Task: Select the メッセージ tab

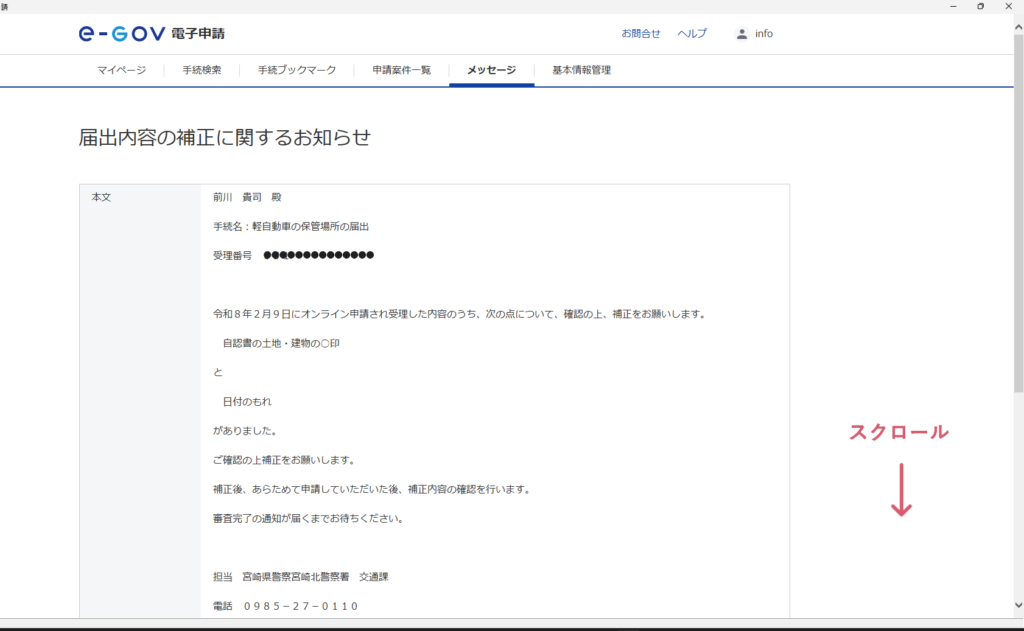Action: (491, 71)
